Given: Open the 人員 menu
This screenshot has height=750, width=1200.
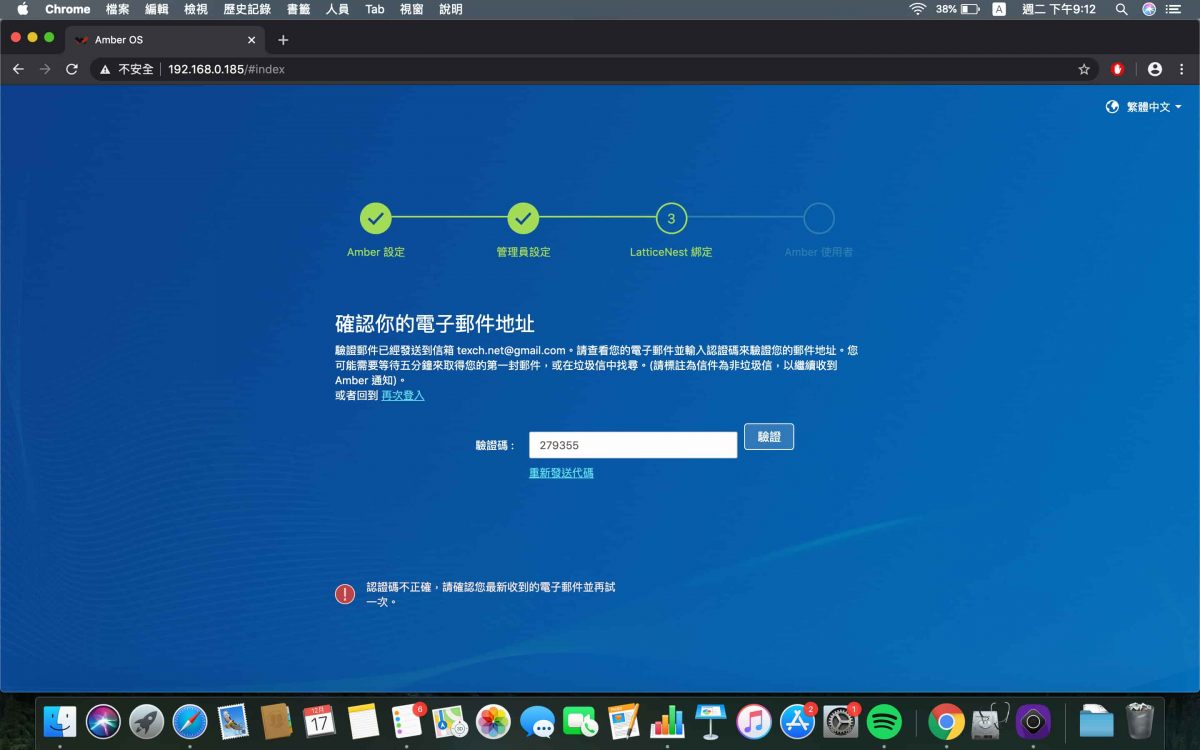Looking at the screenshot, I should pyautogui.click(x=338, y=9).
